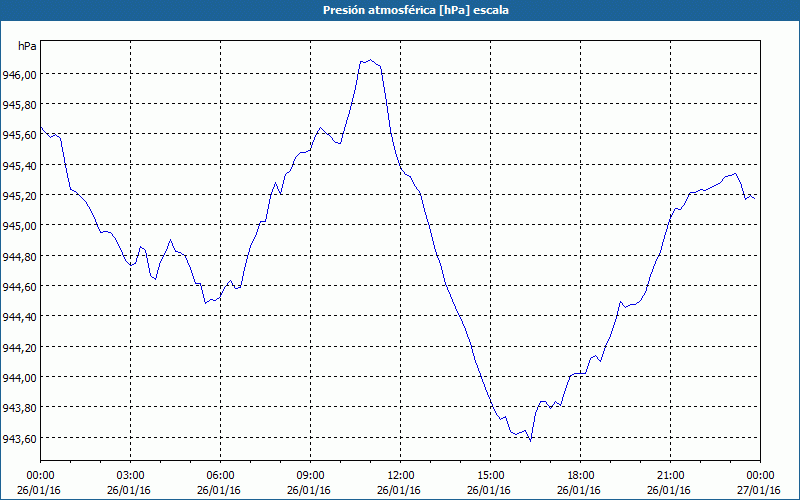Select the 945,20 y-axis value
This screenshot has width=800, height=500.
[19, 196]
